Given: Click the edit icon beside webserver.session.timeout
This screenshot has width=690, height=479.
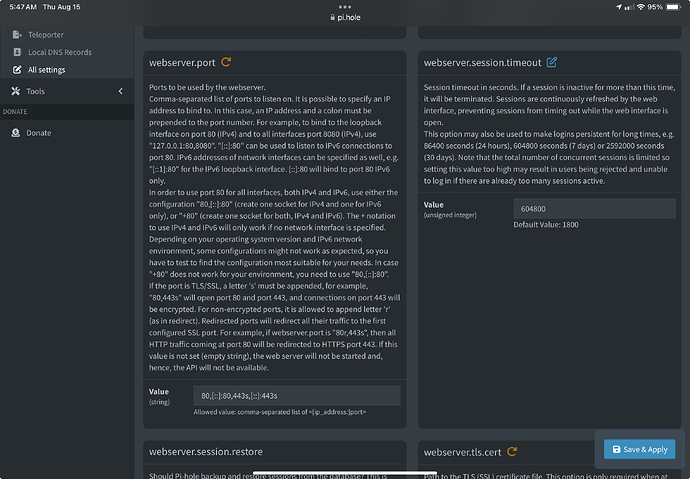Looking at the screenshot, I should [551, 63].
